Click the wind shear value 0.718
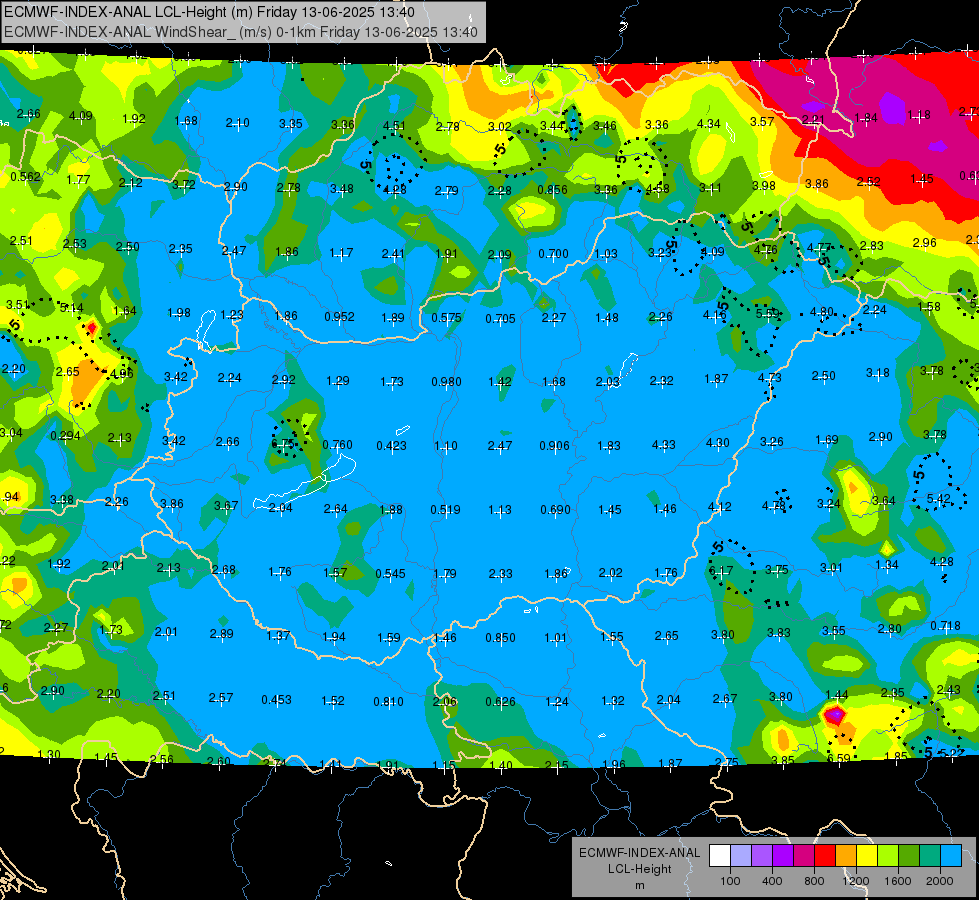This screenshot has width=979, height=900. point(945,626)
